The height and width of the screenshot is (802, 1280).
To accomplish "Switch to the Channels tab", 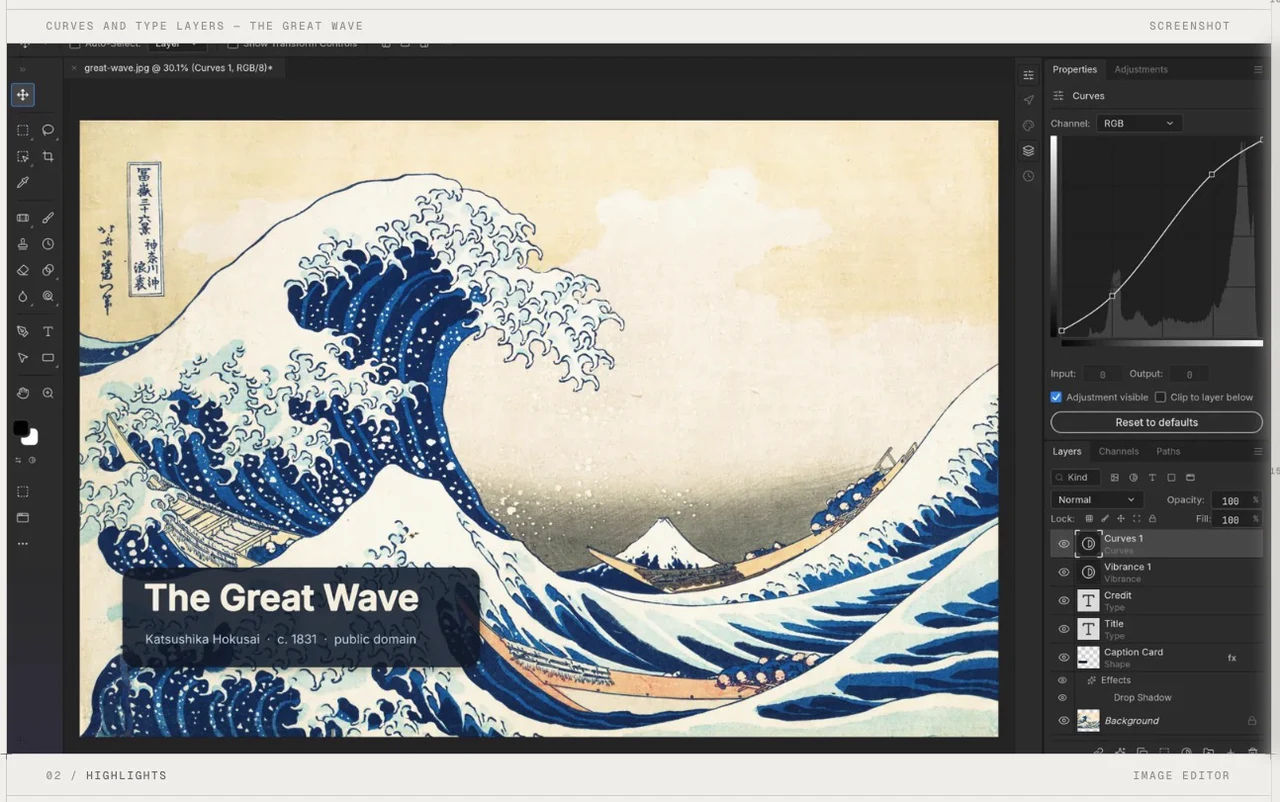I will point(1118,452).
